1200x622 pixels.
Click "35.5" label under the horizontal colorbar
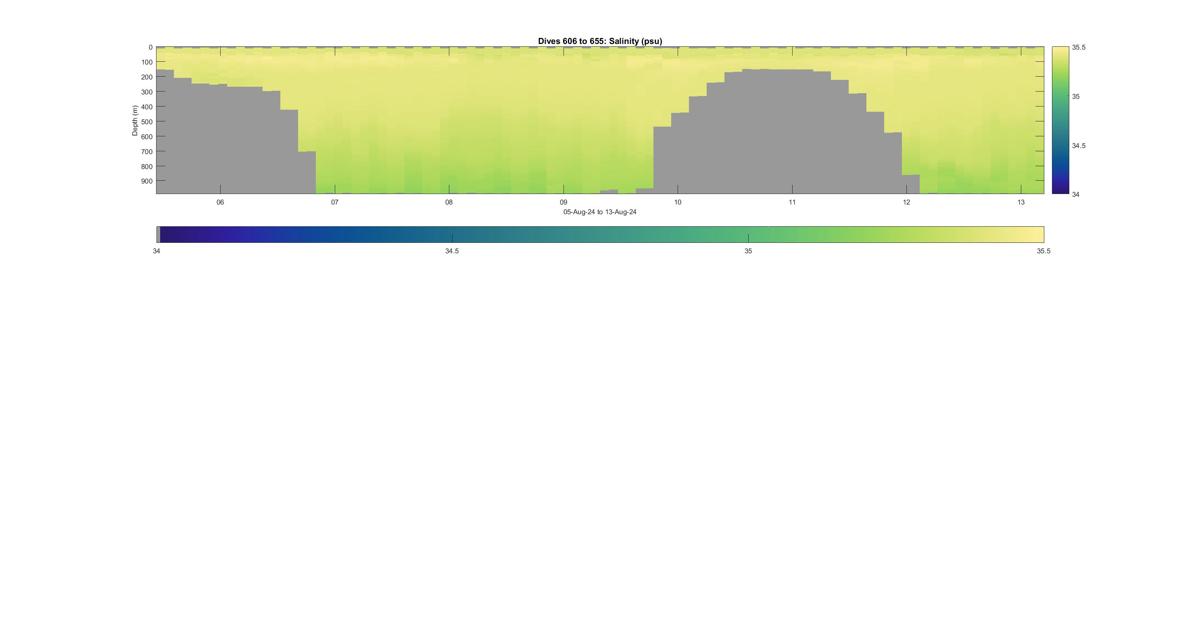point(1043,251)
